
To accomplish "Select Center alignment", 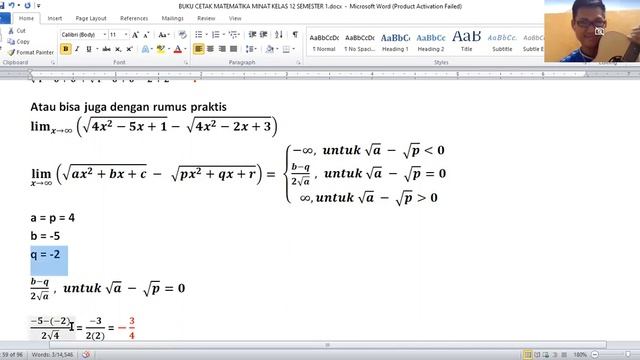I will coord(210,49).
